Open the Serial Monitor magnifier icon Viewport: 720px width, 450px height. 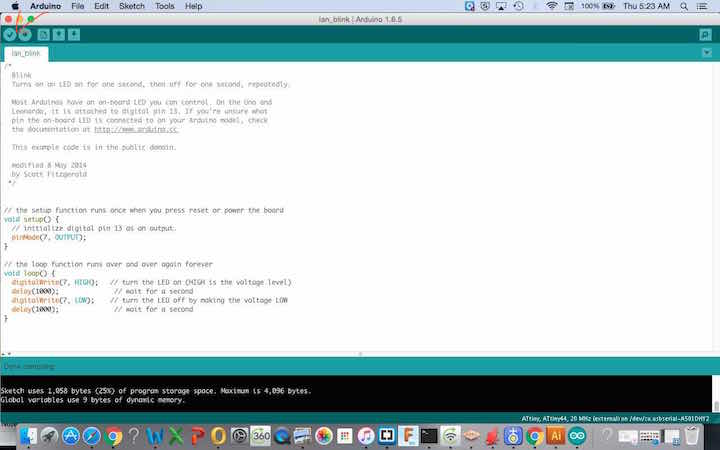(x=705, y=34)
